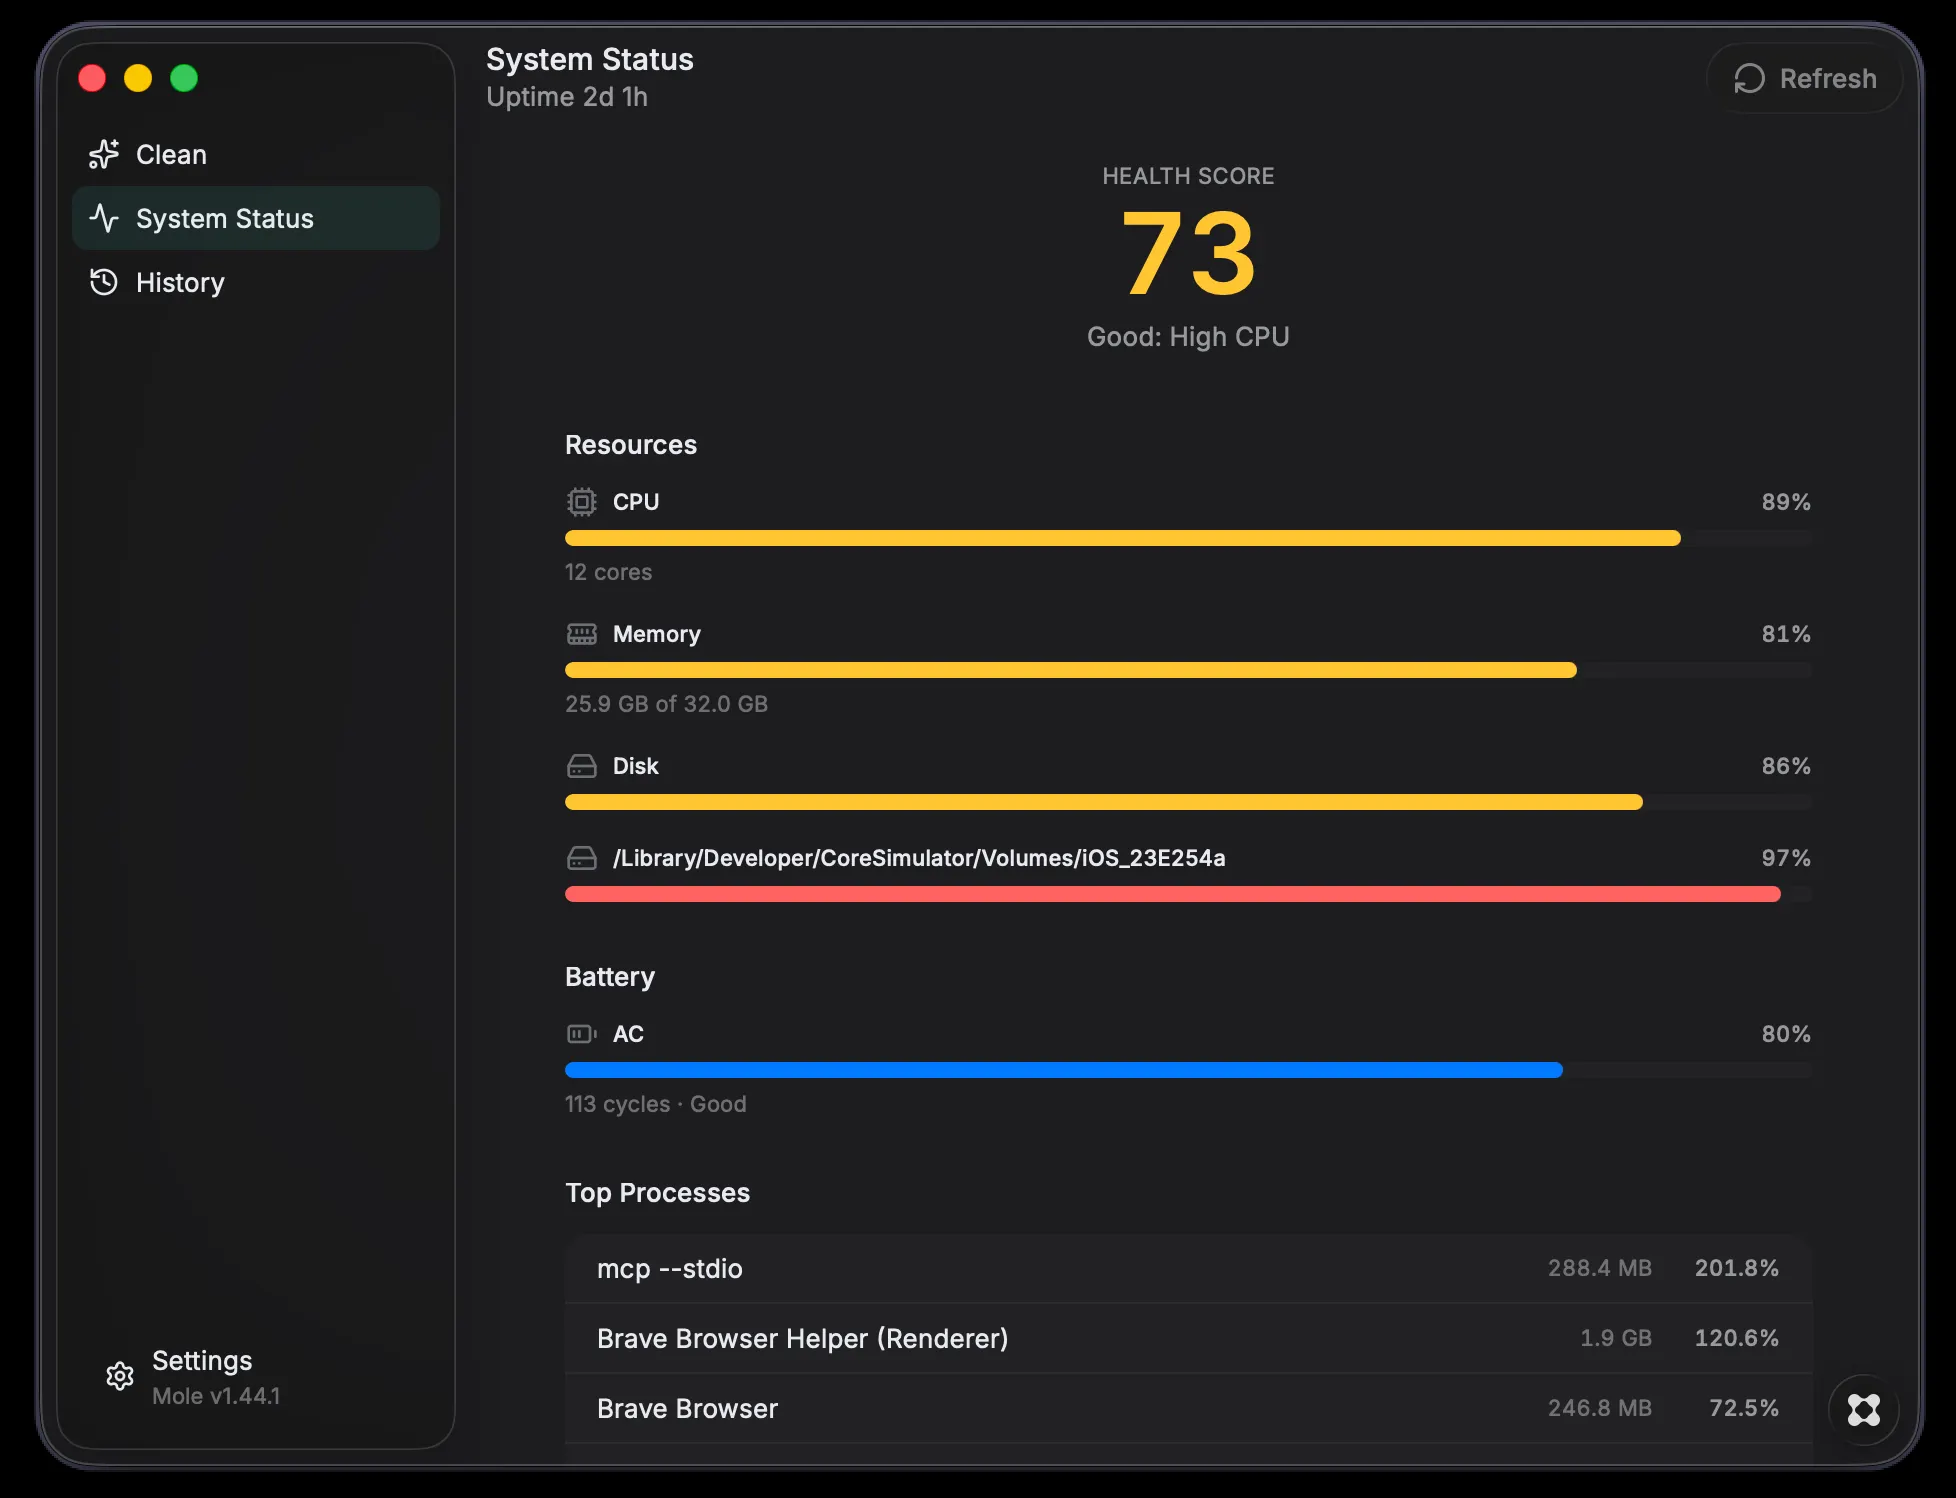Click the Settings gear icon
The image size is (1956, 1498).
(x=120, y=1376)
